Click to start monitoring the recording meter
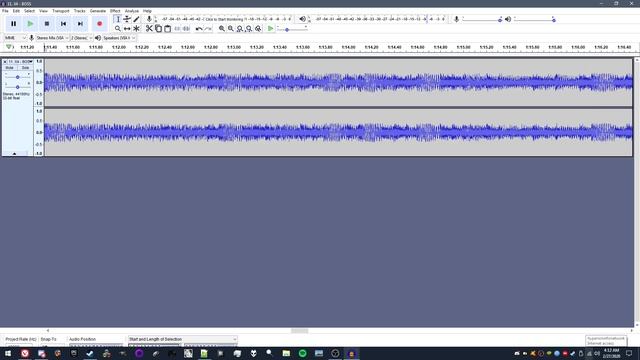The height and width of the screenshot is (360, 640). pyautogui.click(x=224, y=19)
